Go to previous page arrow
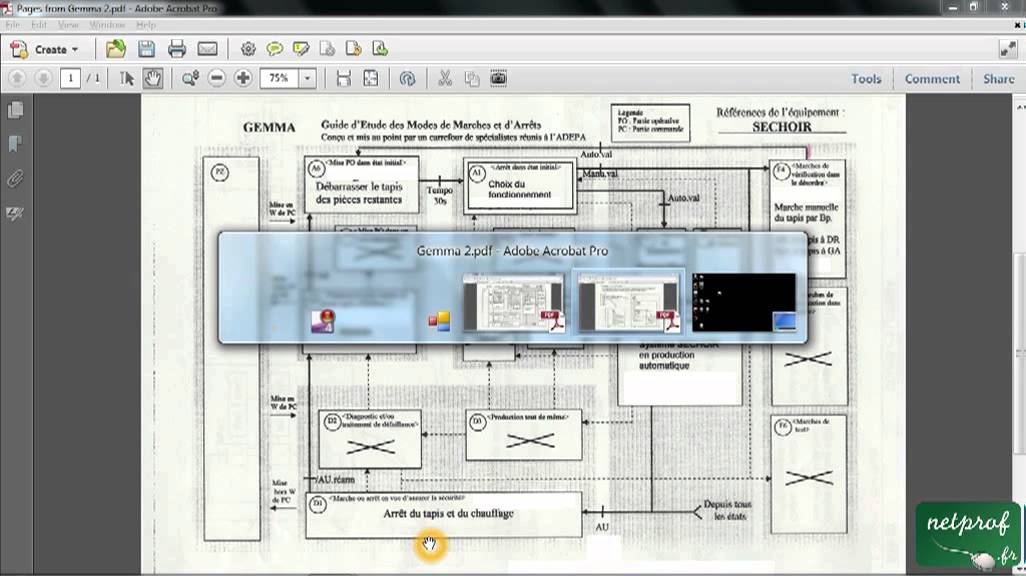1026x576 pixels. point(17,79)
